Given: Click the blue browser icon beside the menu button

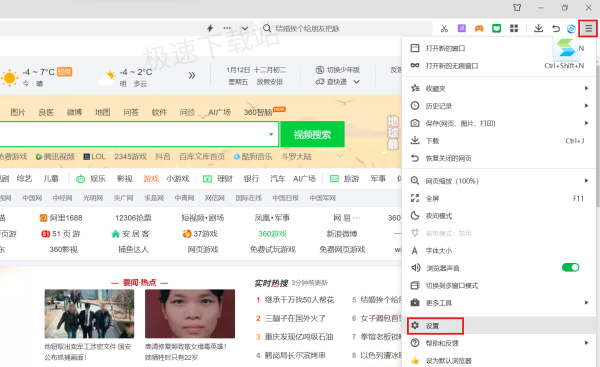Looking at the screenshot, I should [571, 29].
